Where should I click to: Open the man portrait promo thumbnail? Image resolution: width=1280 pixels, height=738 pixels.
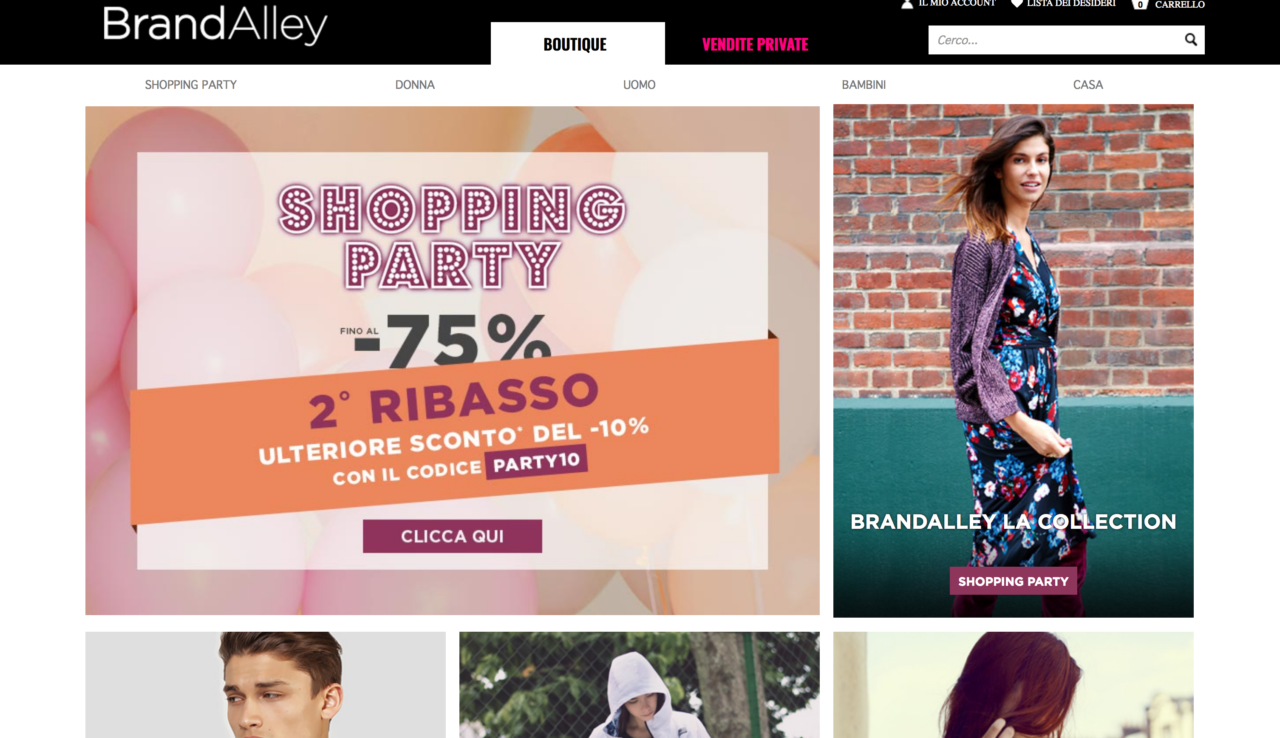(x=265, y=685)
